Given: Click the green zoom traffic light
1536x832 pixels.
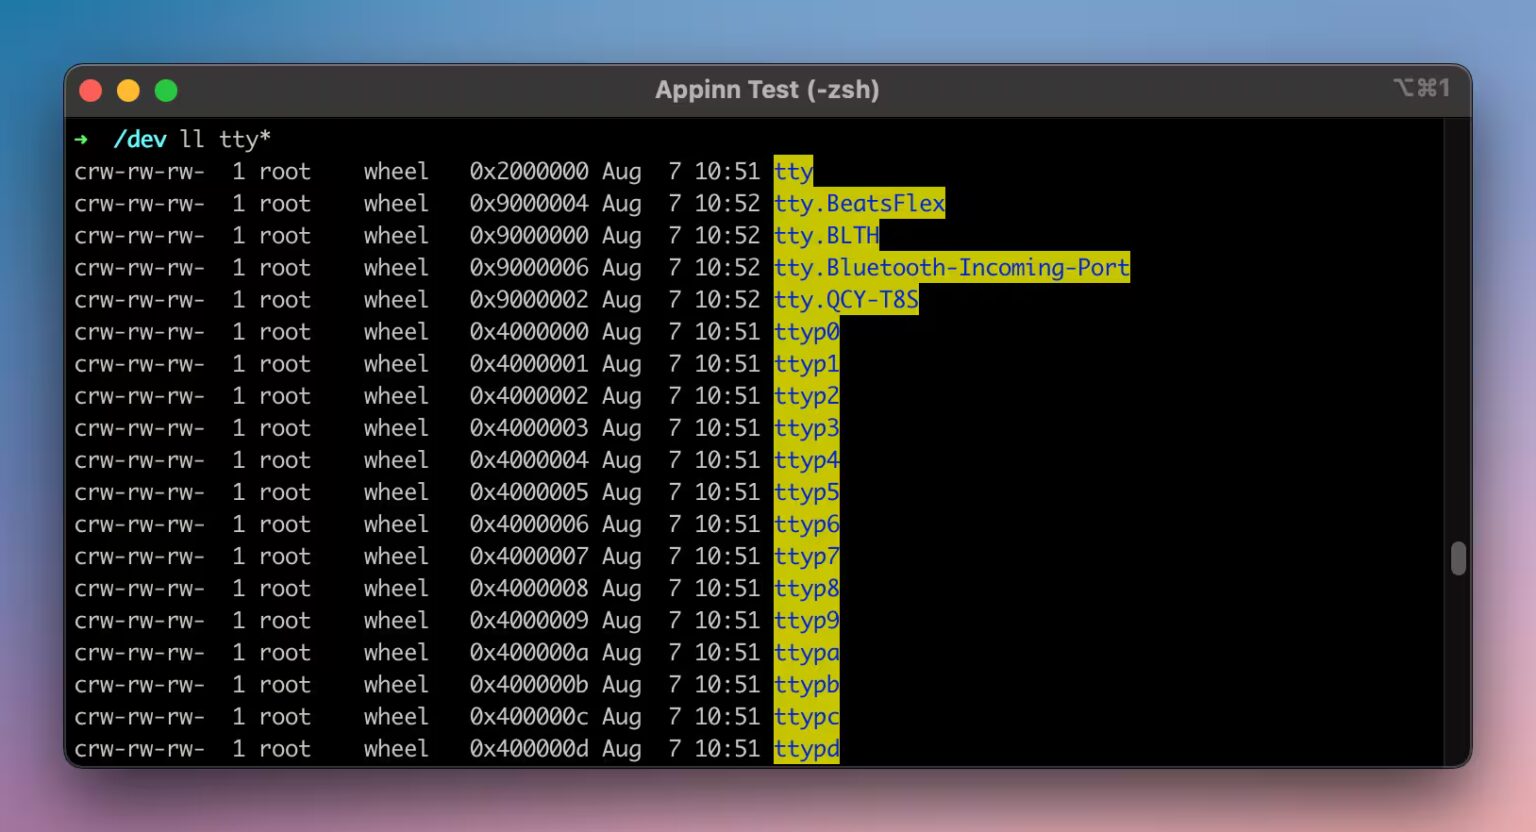Looking at the screenshot, I should point(166,90).
